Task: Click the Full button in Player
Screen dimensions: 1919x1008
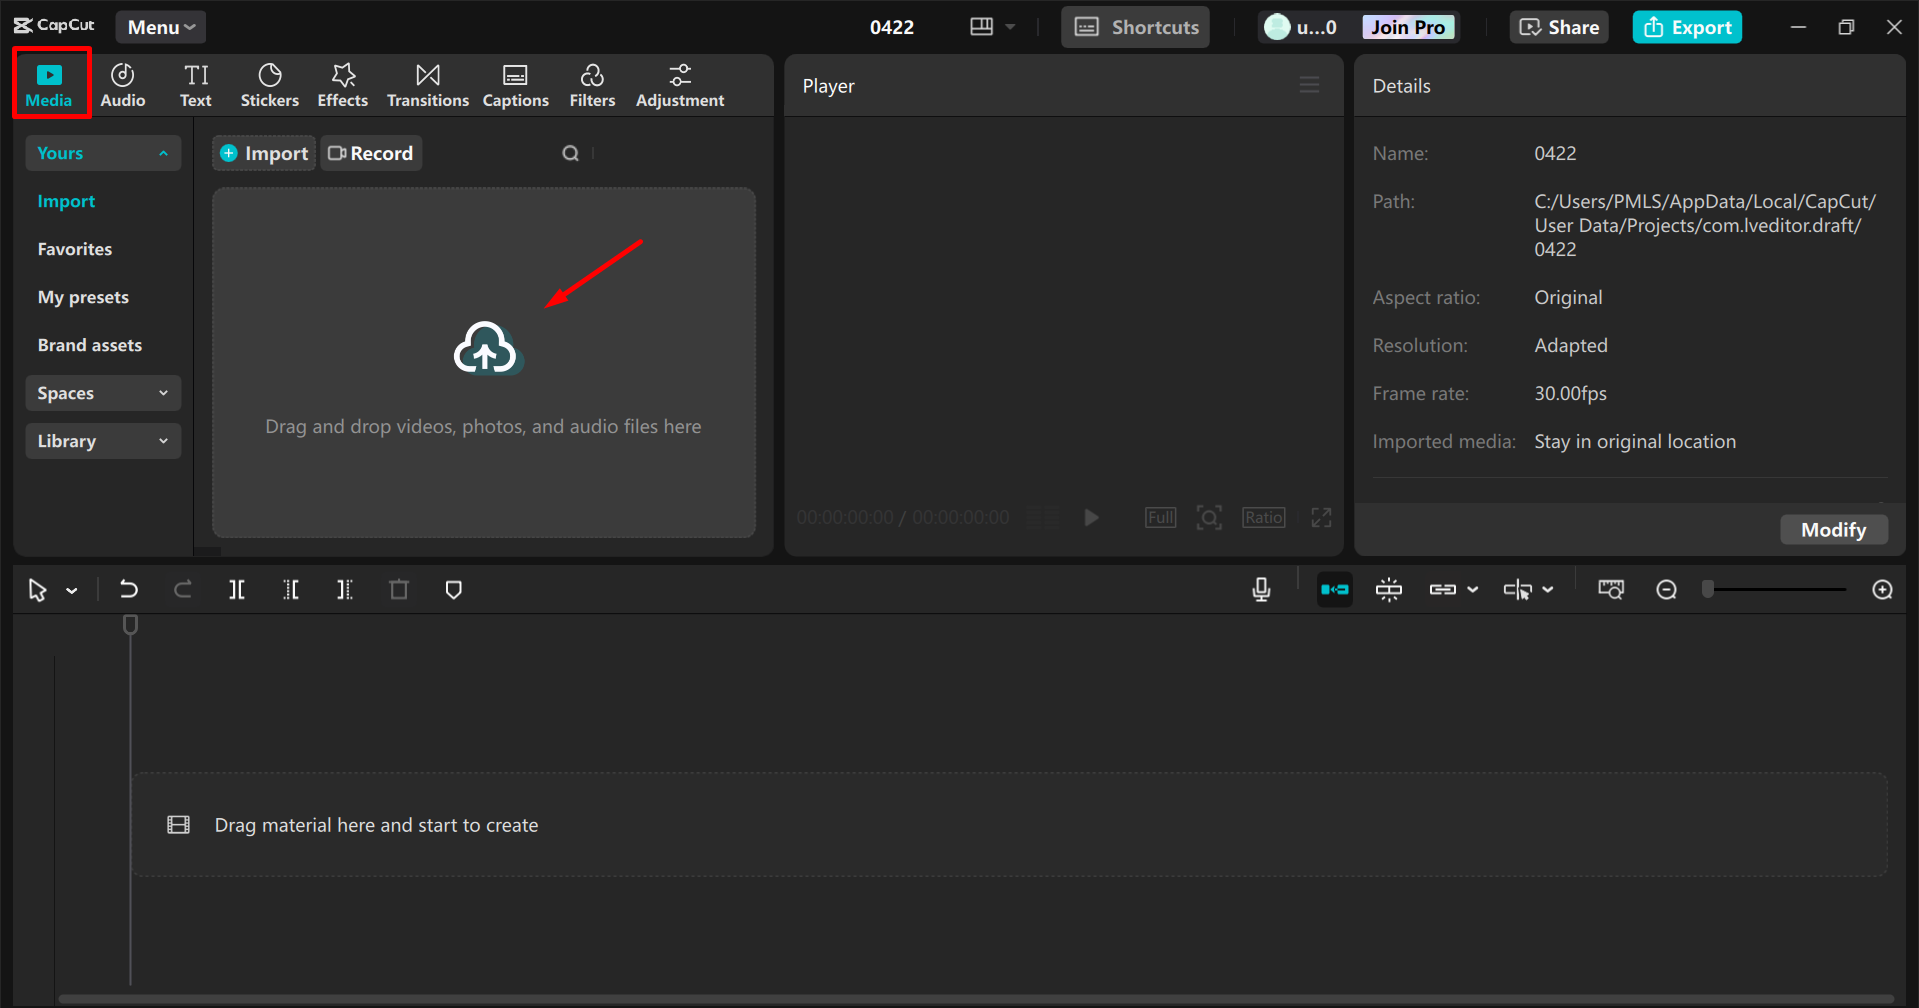Action: 1160,517
